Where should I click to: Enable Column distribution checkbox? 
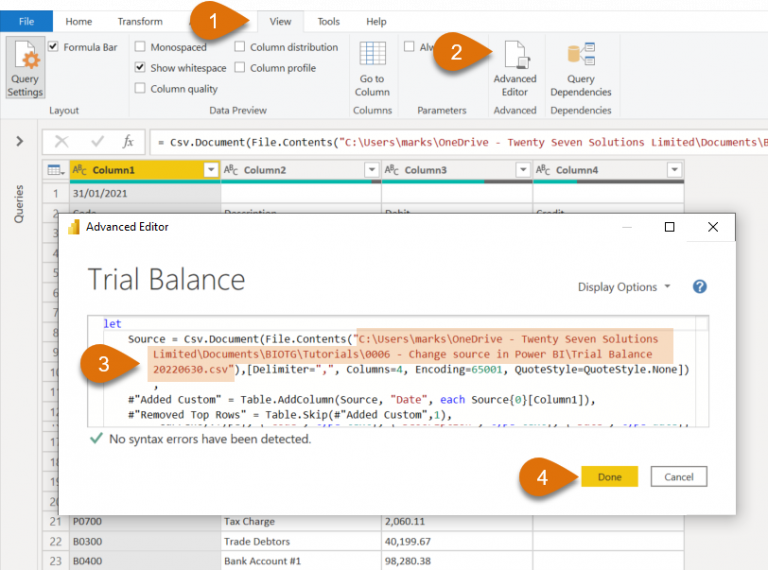(241, 47)
